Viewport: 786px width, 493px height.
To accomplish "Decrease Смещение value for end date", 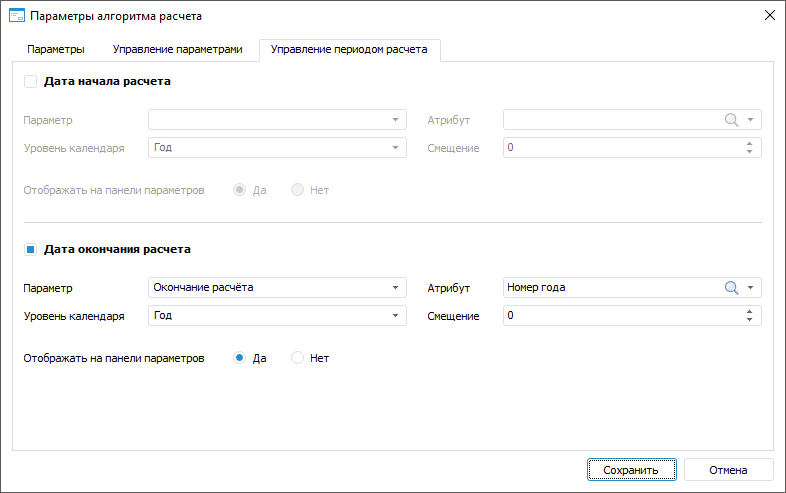I will click(x=750, y=321).
